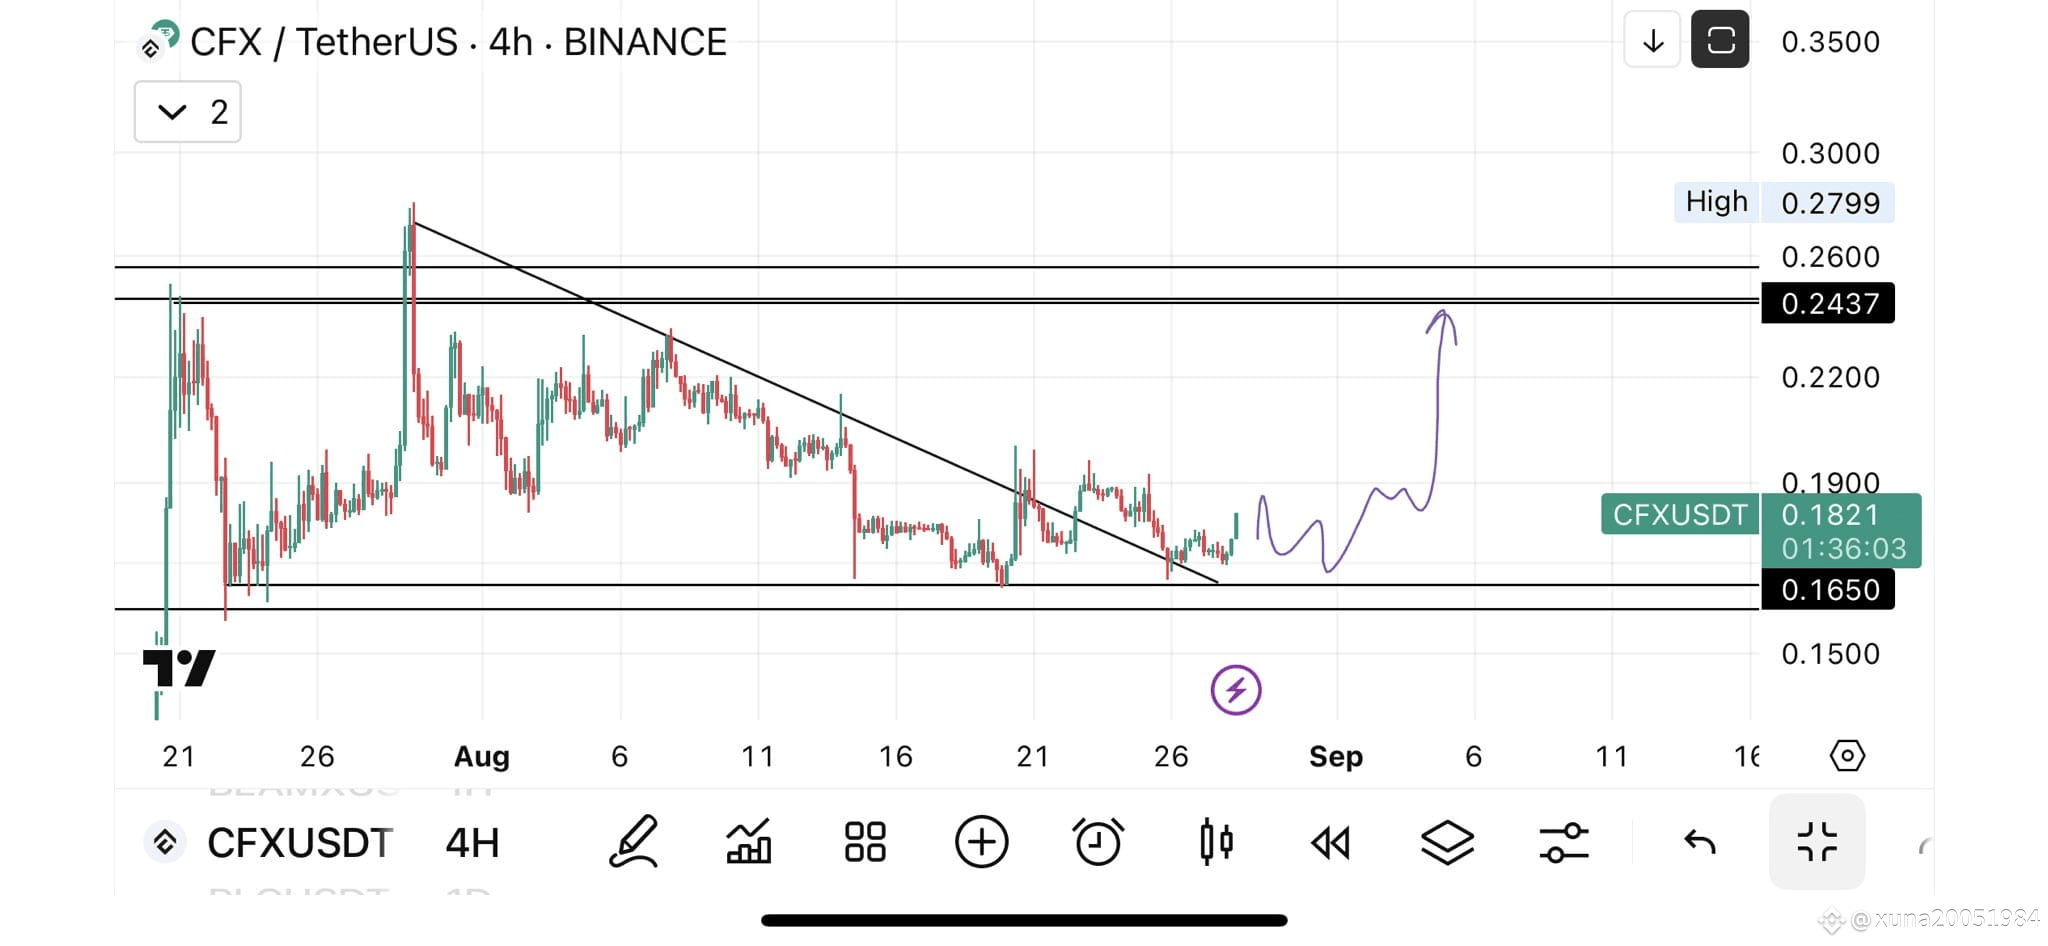Click the CFX / TetherUS chart title
This screenshot has height=946, width=2048.
[458, 42]
